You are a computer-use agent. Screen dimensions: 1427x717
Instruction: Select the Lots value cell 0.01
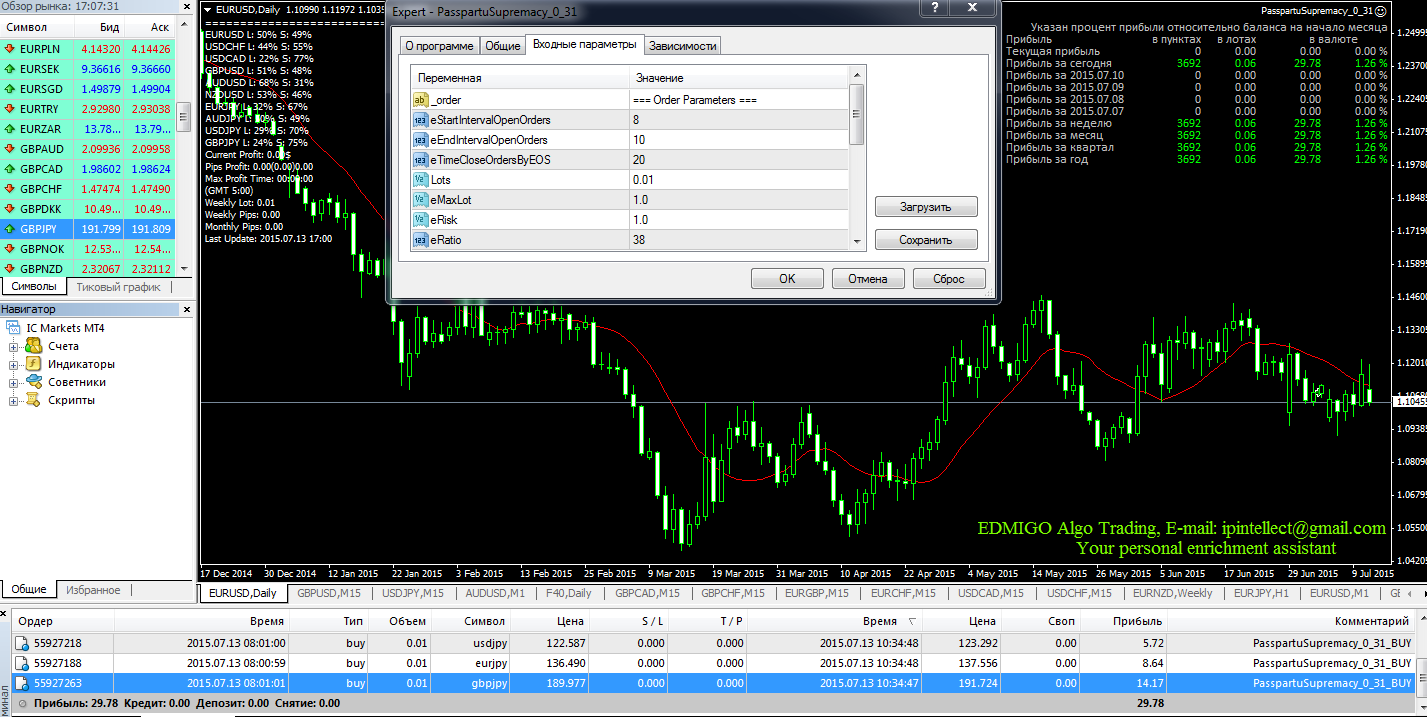pos(738,180)
